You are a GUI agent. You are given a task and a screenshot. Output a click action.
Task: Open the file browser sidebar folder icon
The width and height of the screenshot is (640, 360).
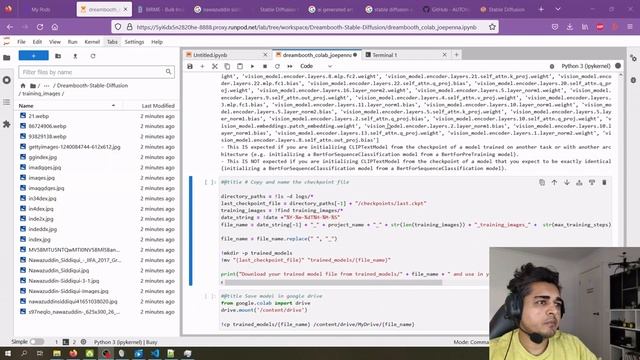[7, 58]
